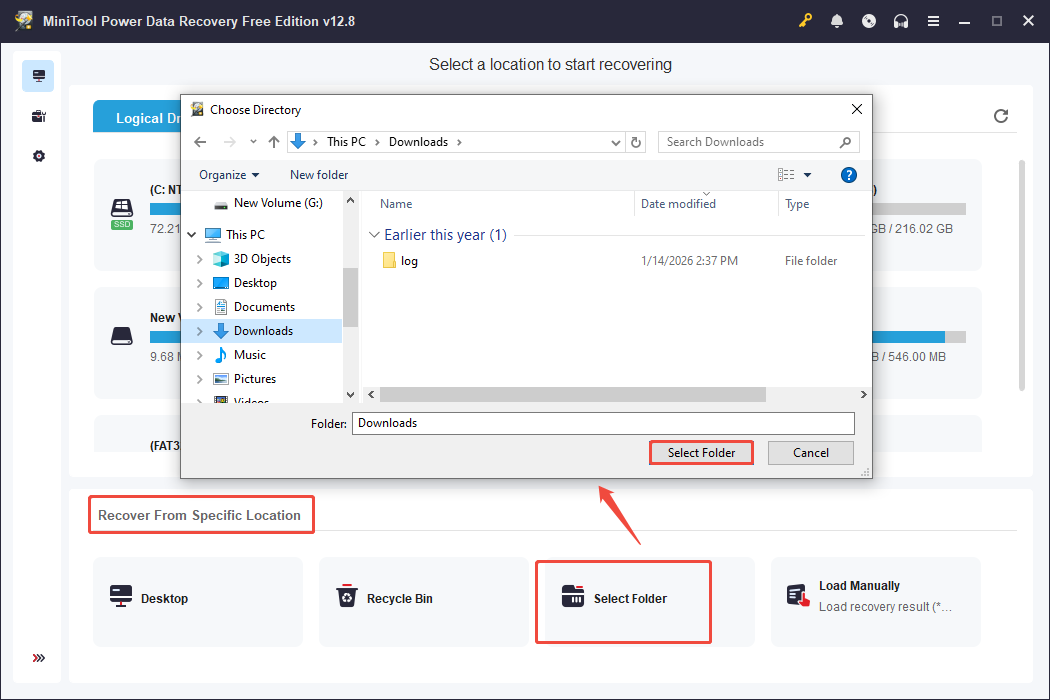
Task: Open the bootable media disc icon
Action: point(869,20)
